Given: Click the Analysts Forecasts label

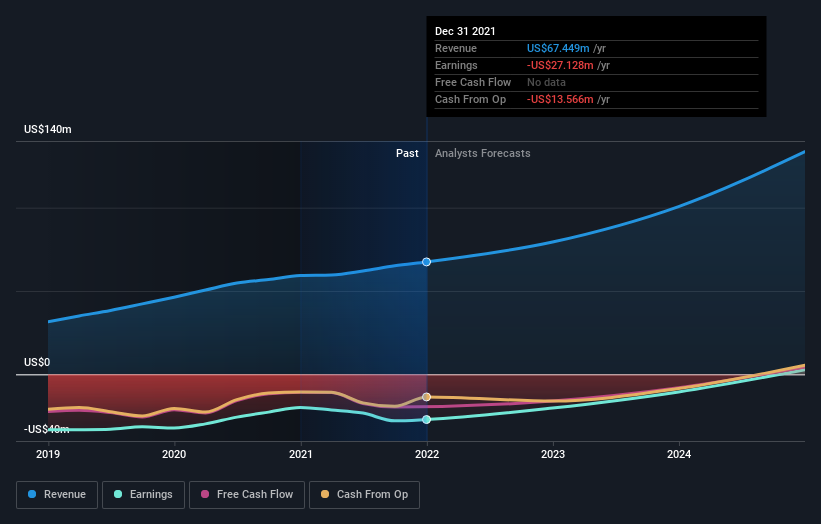Looking at the screenshot, I should (x=483, y=153).
